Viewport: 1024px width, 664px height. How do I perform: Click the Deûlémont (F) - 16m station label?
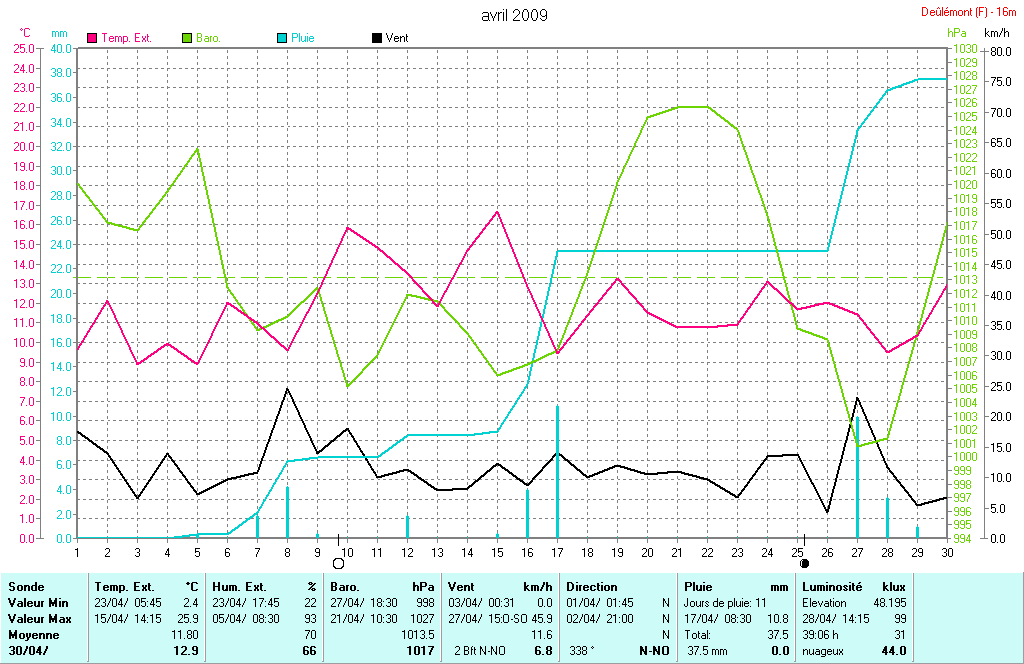coord(969,12)
